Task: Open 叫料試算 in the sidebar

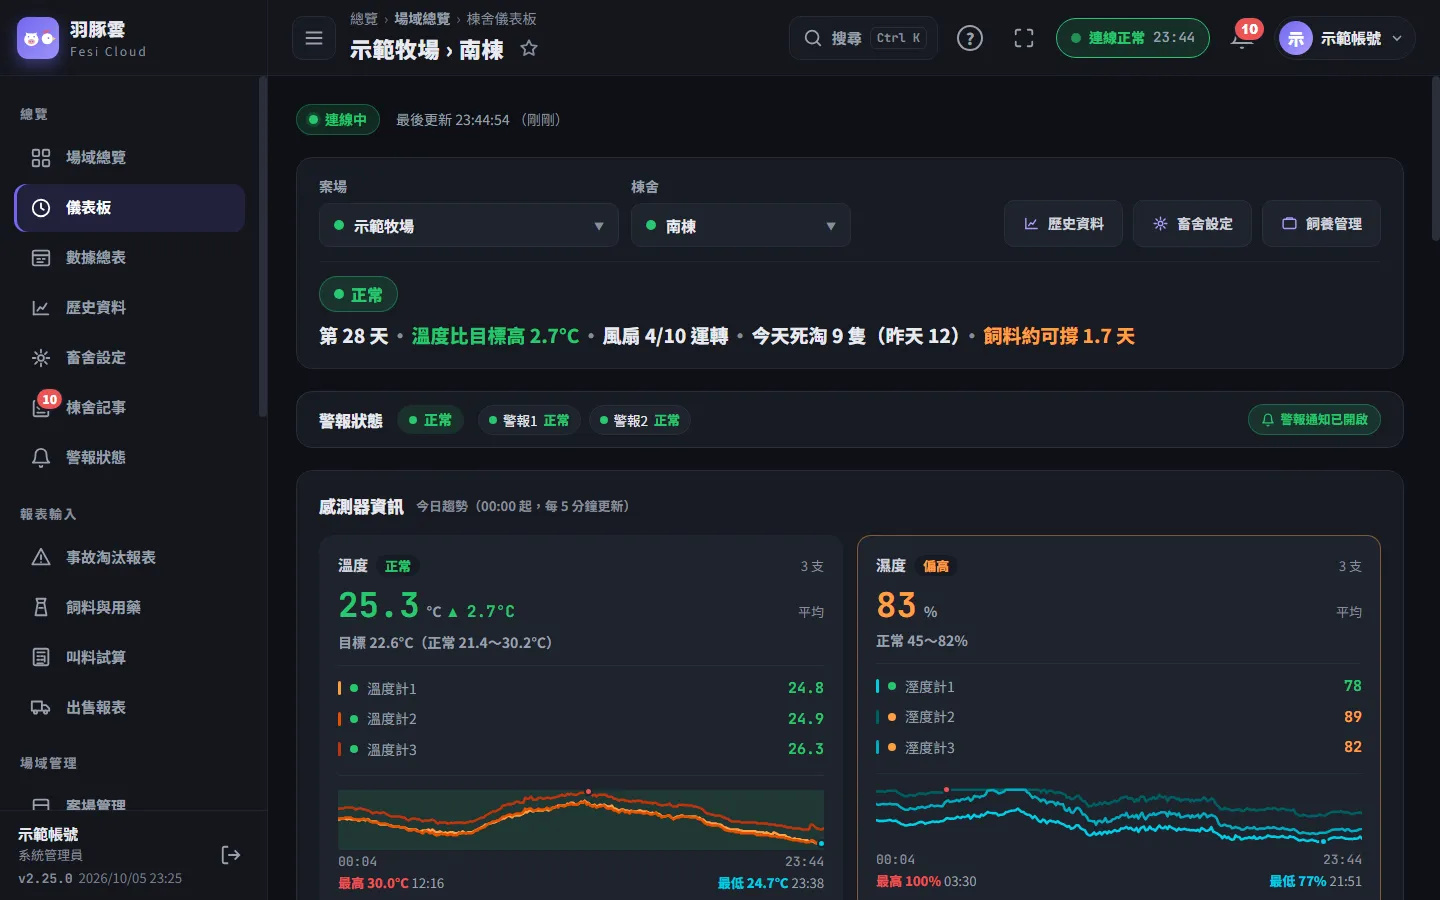Action: [130, 658]
